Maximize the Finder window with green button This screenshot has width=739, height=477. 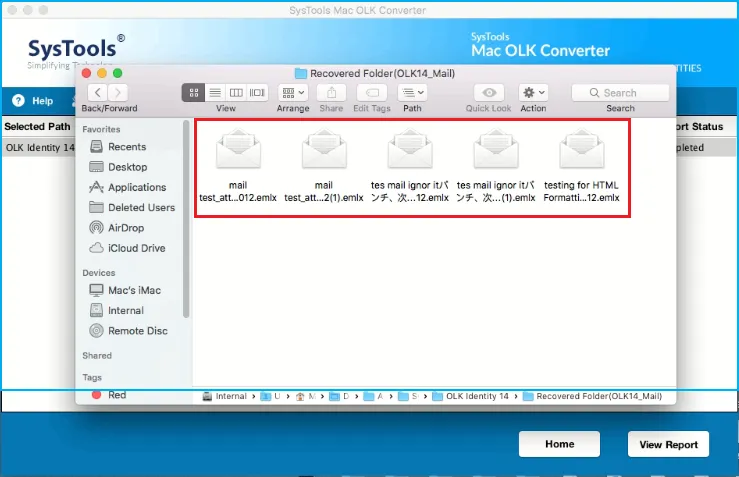point(117,73)
